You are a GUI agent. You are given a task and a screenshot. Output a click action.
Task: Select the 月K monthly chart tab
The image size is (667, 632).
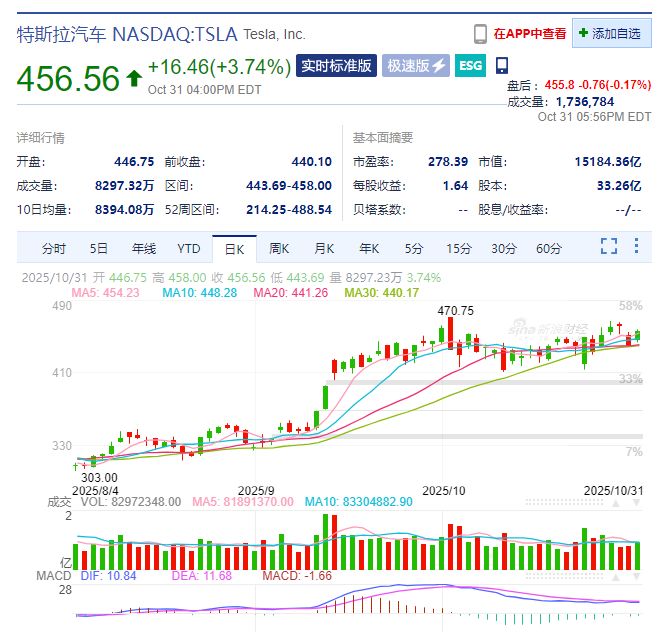(324, 248)
